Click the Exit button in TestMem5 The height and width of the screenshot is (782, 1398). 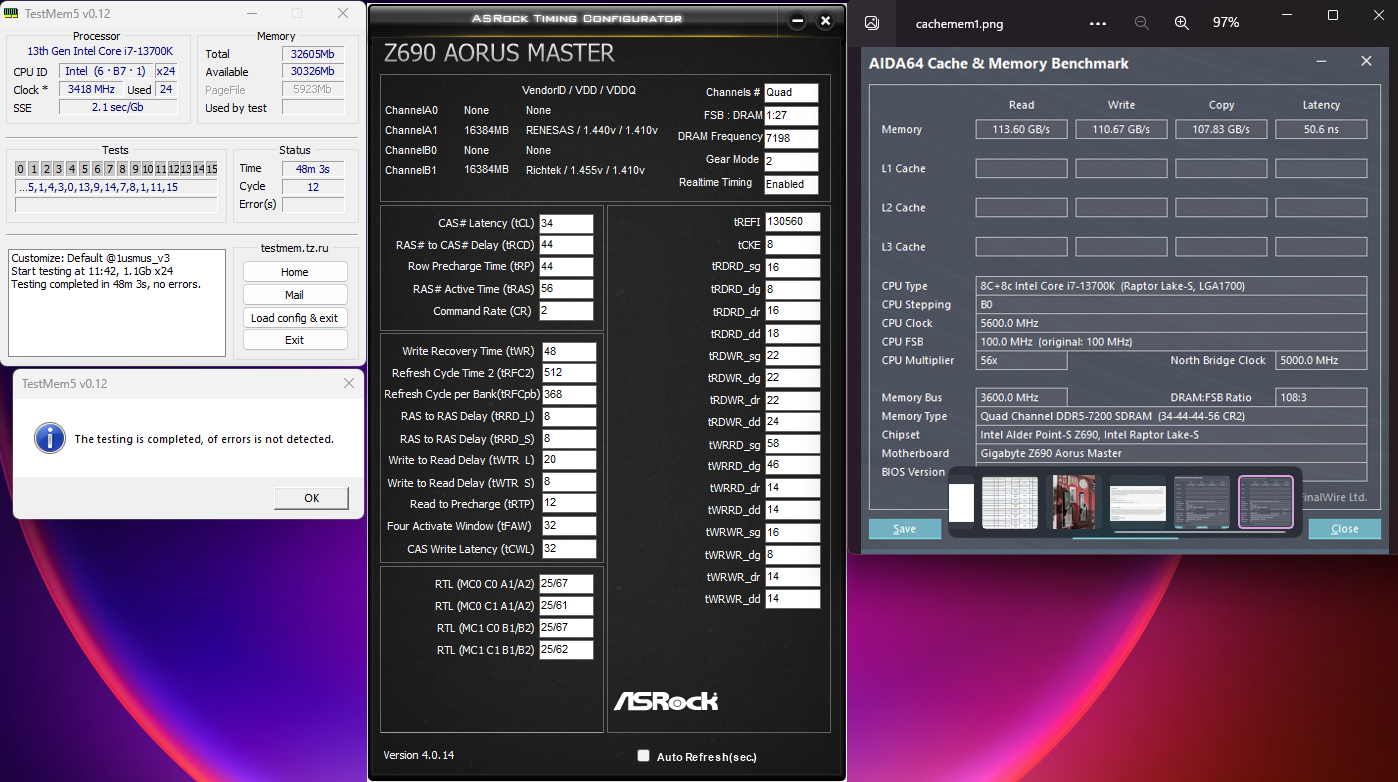point(295,340)
